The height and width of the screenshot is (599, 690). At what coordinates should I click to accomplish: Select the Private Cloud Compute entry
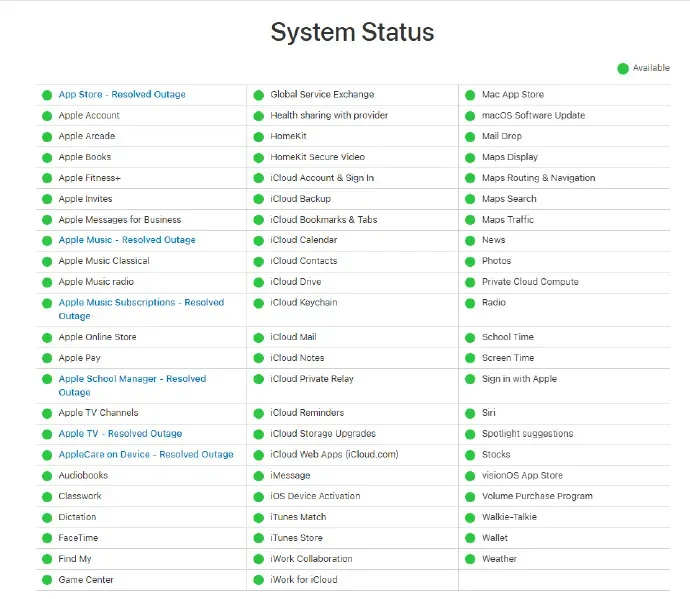tap(530, 282)
